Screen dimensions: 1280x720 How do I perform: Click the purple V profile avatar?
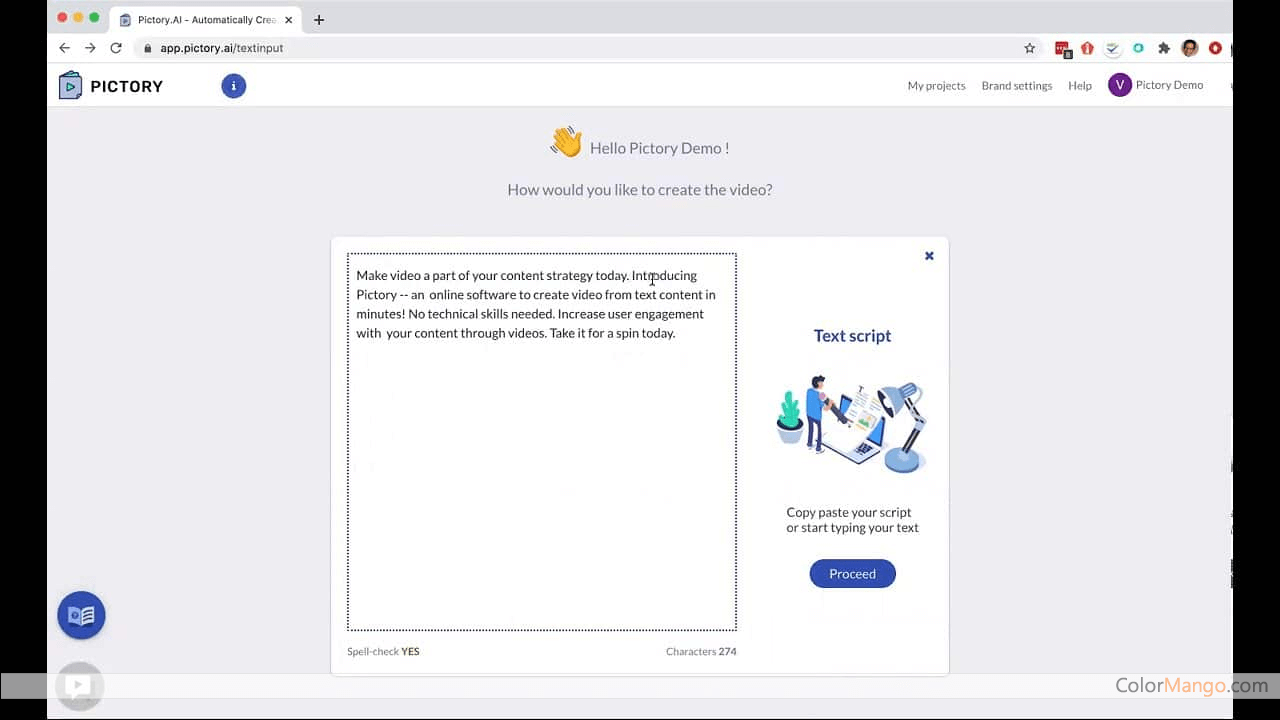[x=1119, y=85]
